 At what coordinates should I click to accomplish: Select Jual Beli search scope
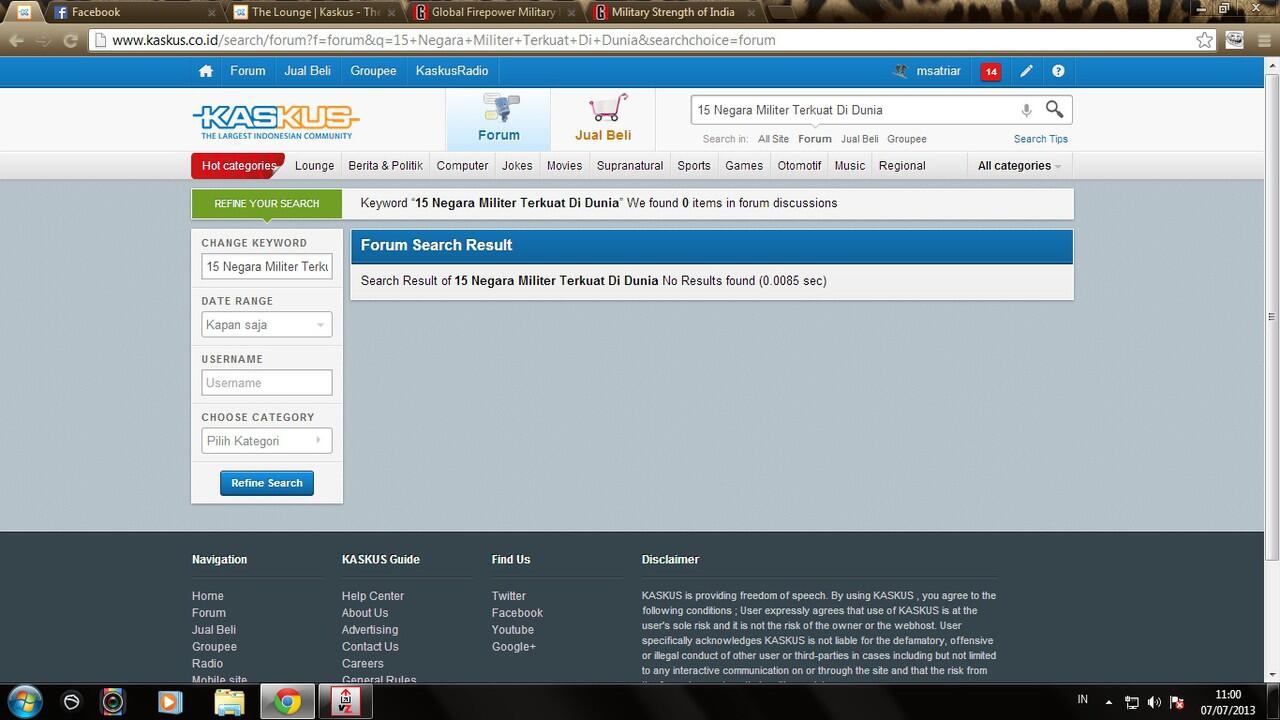859,139
